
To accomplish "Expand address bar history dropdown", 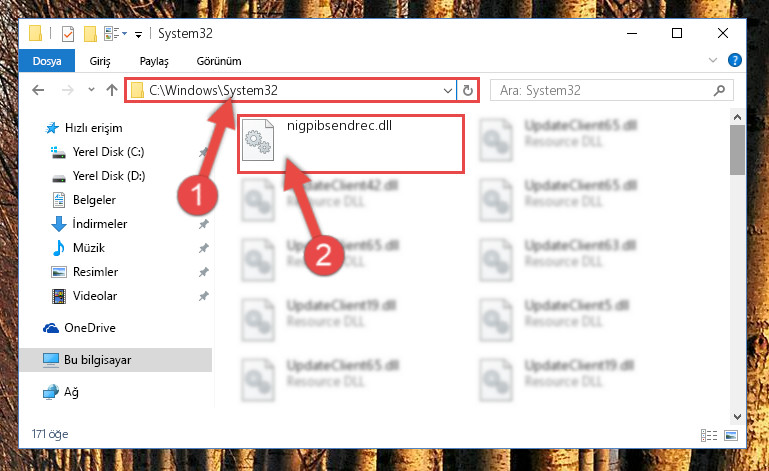I will pos(447,90).
